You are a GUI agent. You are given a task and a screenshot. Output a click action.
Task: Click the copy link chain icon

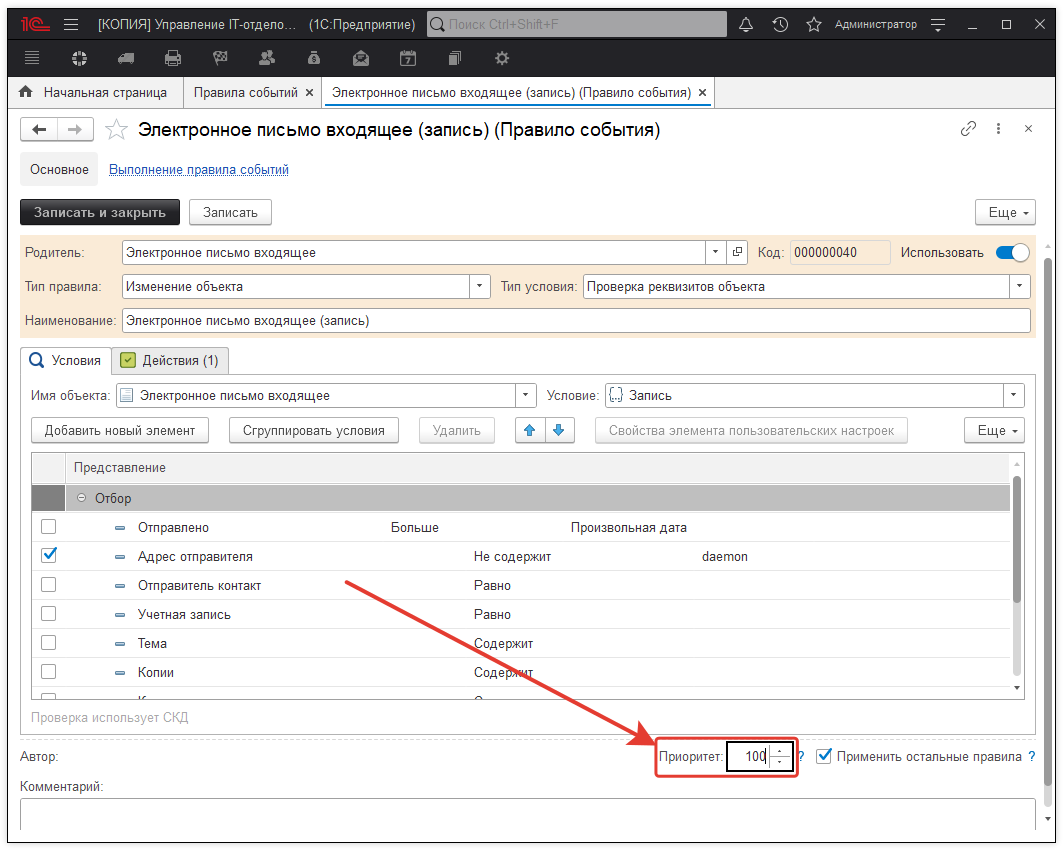968,129
